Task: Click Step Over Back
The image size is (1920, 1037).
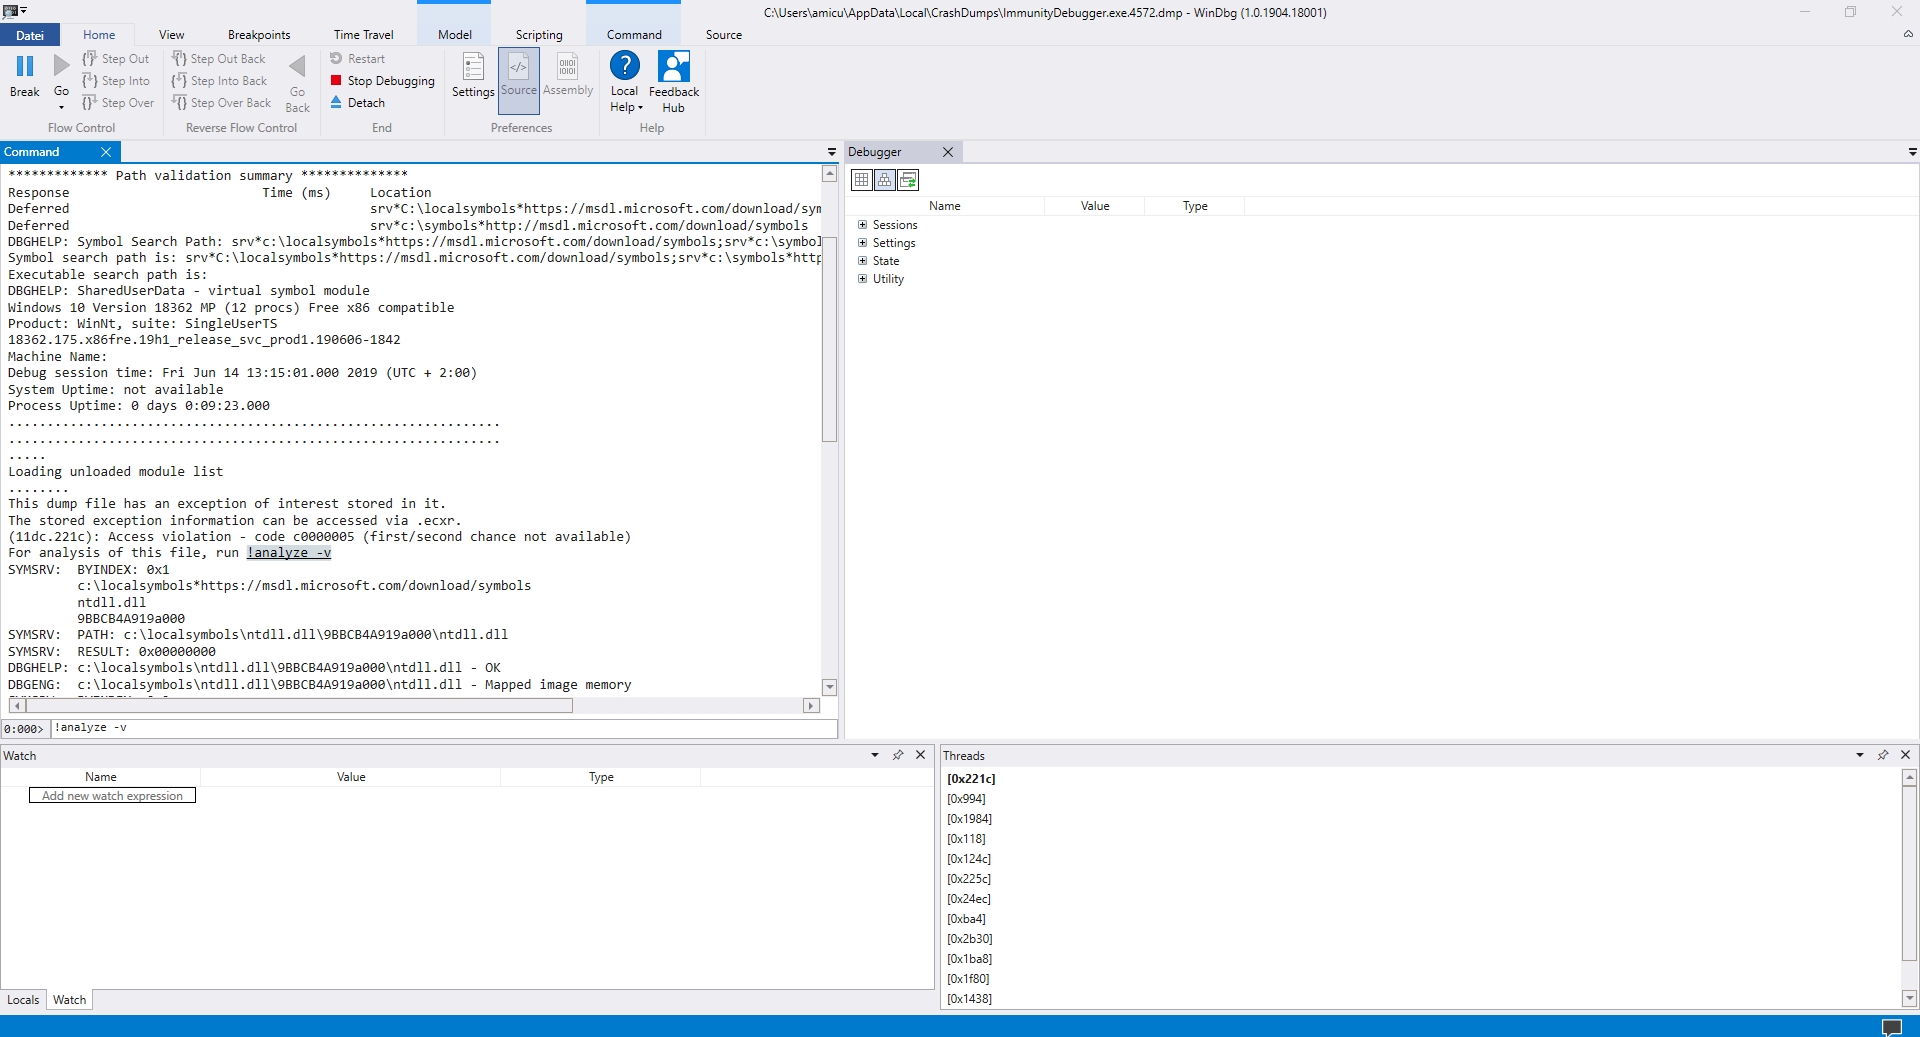Action: 221,103
